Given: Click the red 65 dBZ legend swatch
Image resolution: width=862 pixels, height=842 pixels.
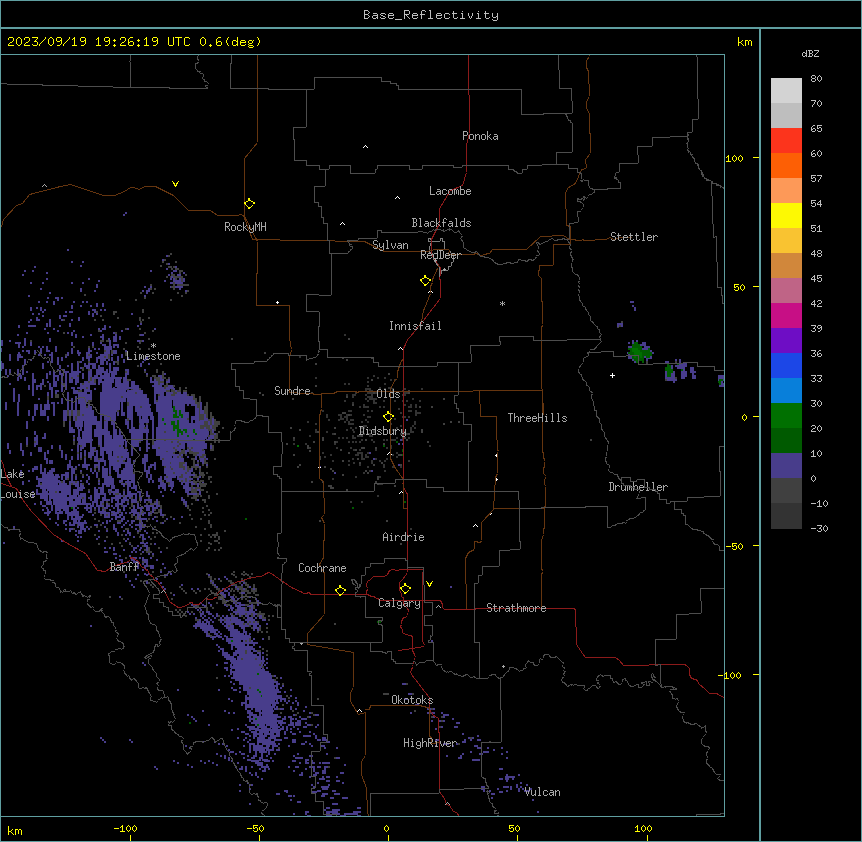Looking at the screenshot, I should (786, 140).
